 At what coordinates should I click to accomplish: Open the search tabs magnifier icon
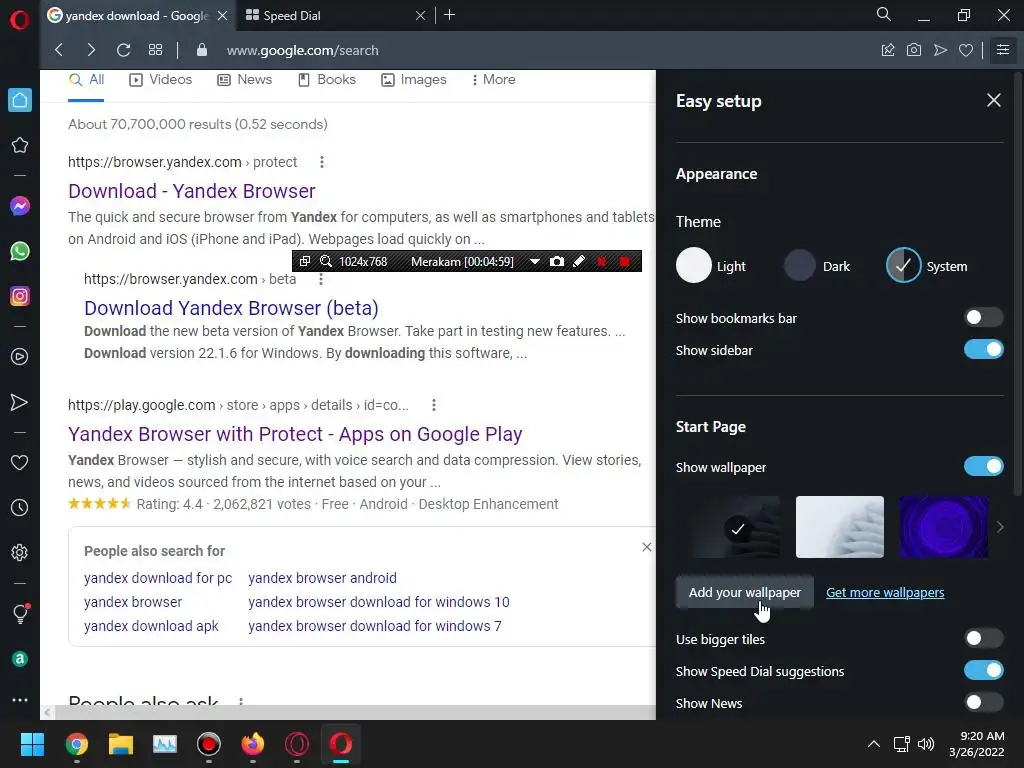click(x=884, y=14)
